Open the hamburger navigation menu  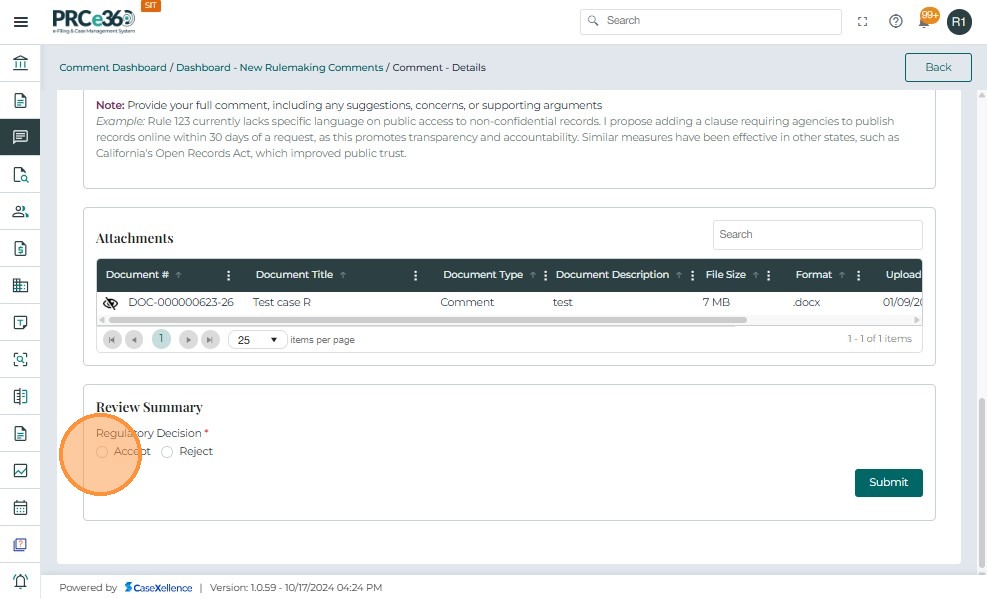[20, 21]
